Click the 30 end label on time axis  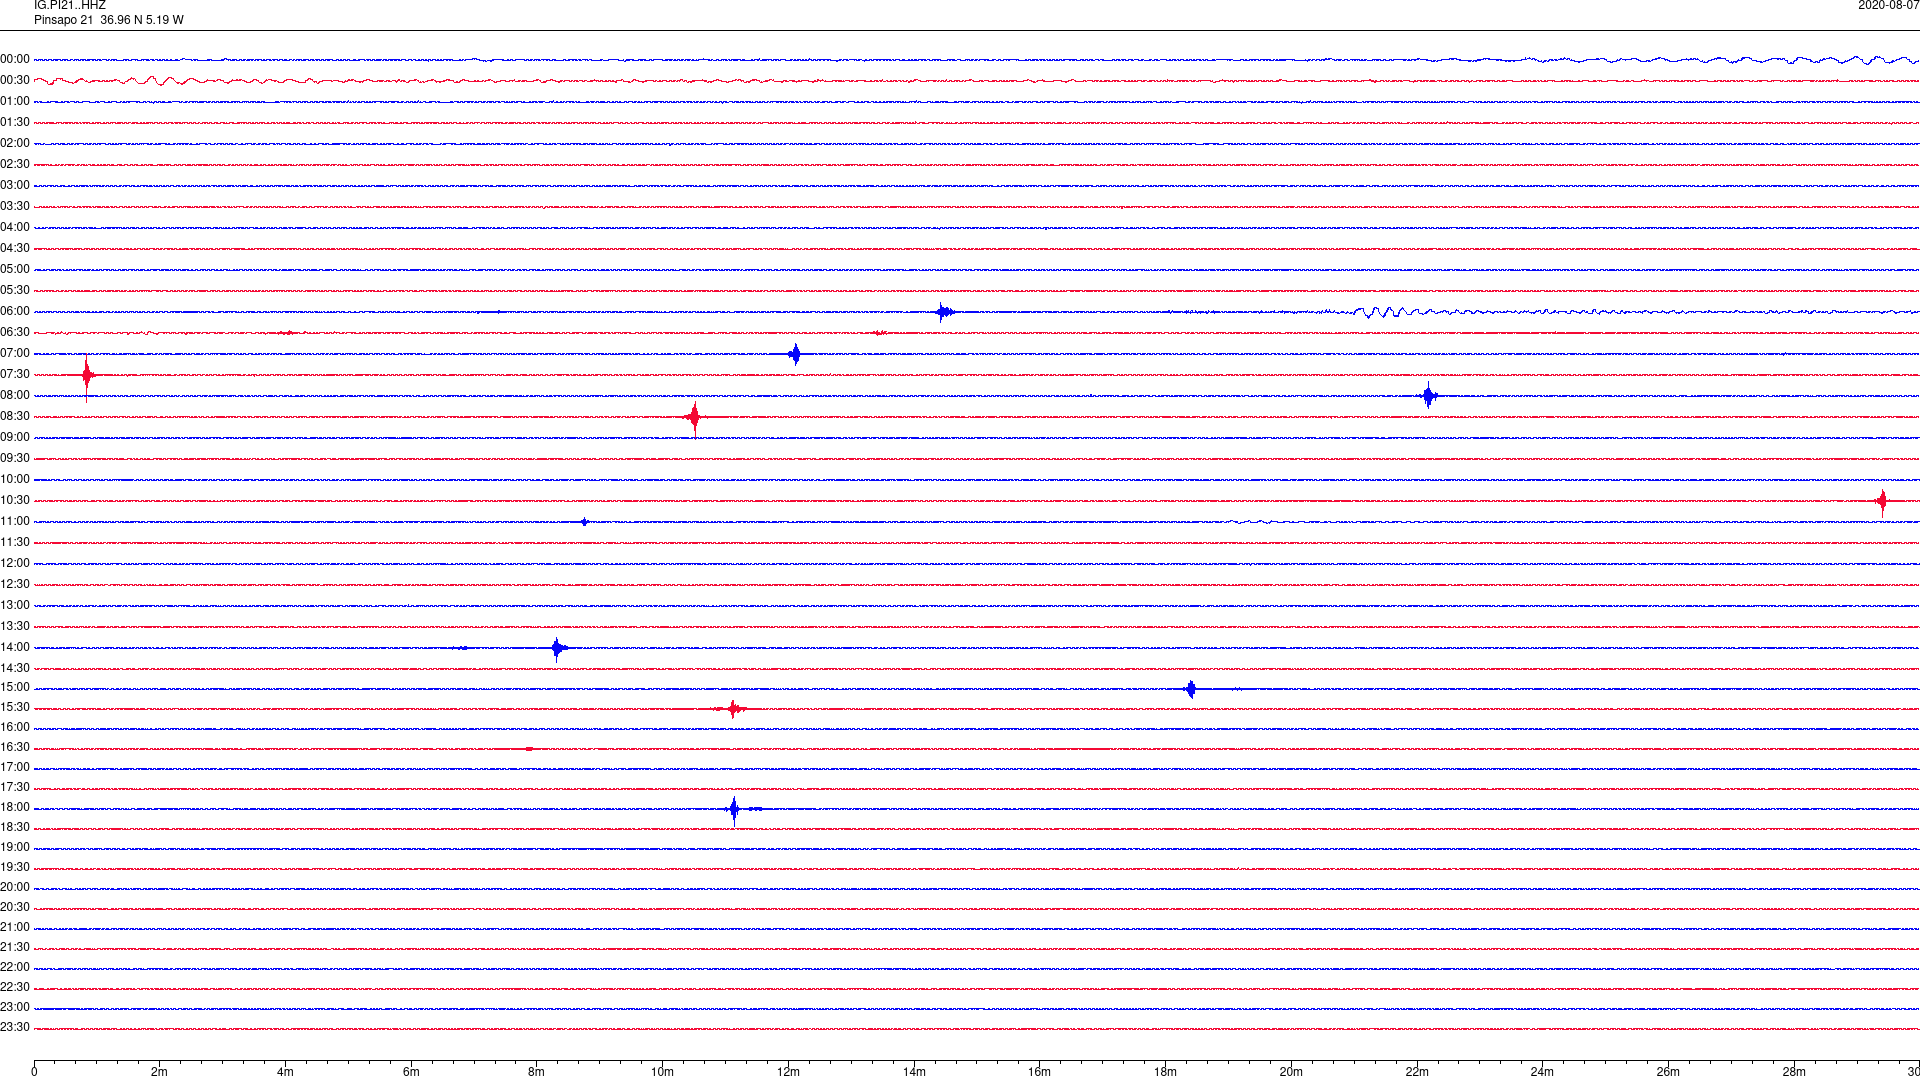(x=1912, y=1072)
